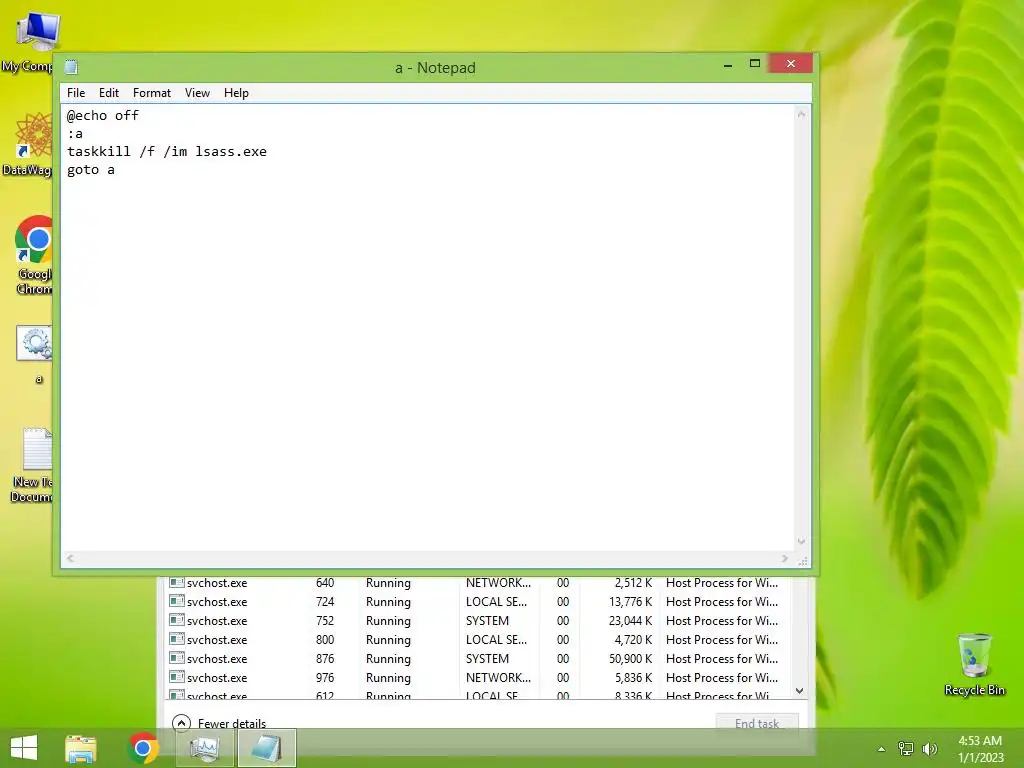1024x768 pixels.
Task: Click process icon of svchost.exe PID 640
Action: [176, 582]
